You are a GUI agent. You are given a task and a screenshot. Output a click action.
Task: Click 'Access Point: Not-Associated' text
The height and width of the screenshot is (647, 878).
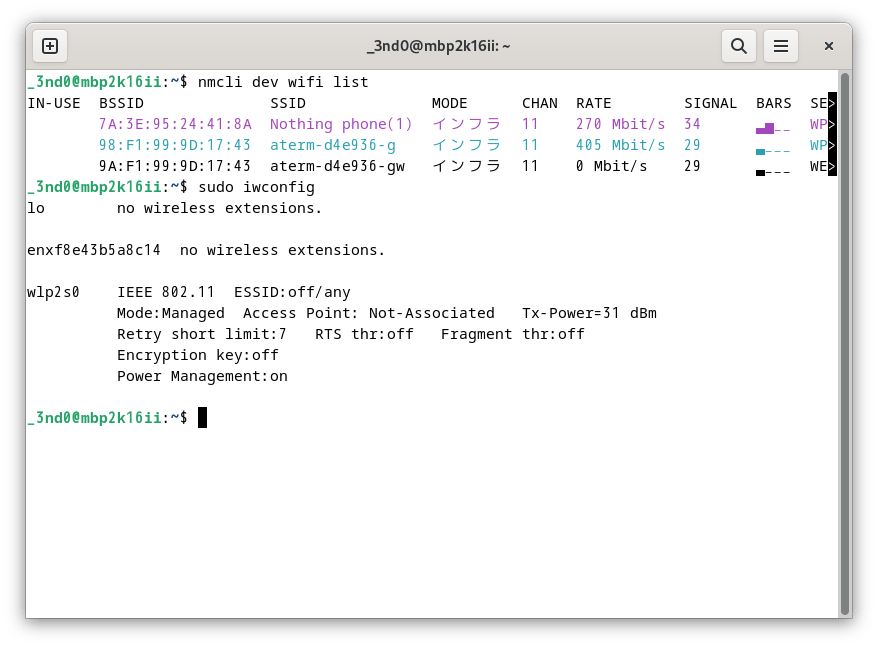(x=368, y=313)
